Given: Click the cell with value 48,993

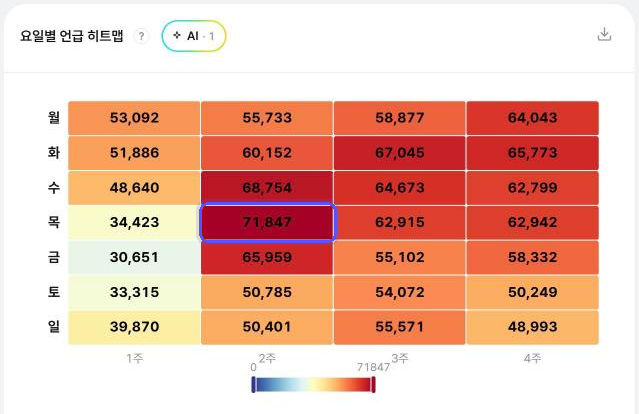Looking at the screenshot, I should coord(533,327).
